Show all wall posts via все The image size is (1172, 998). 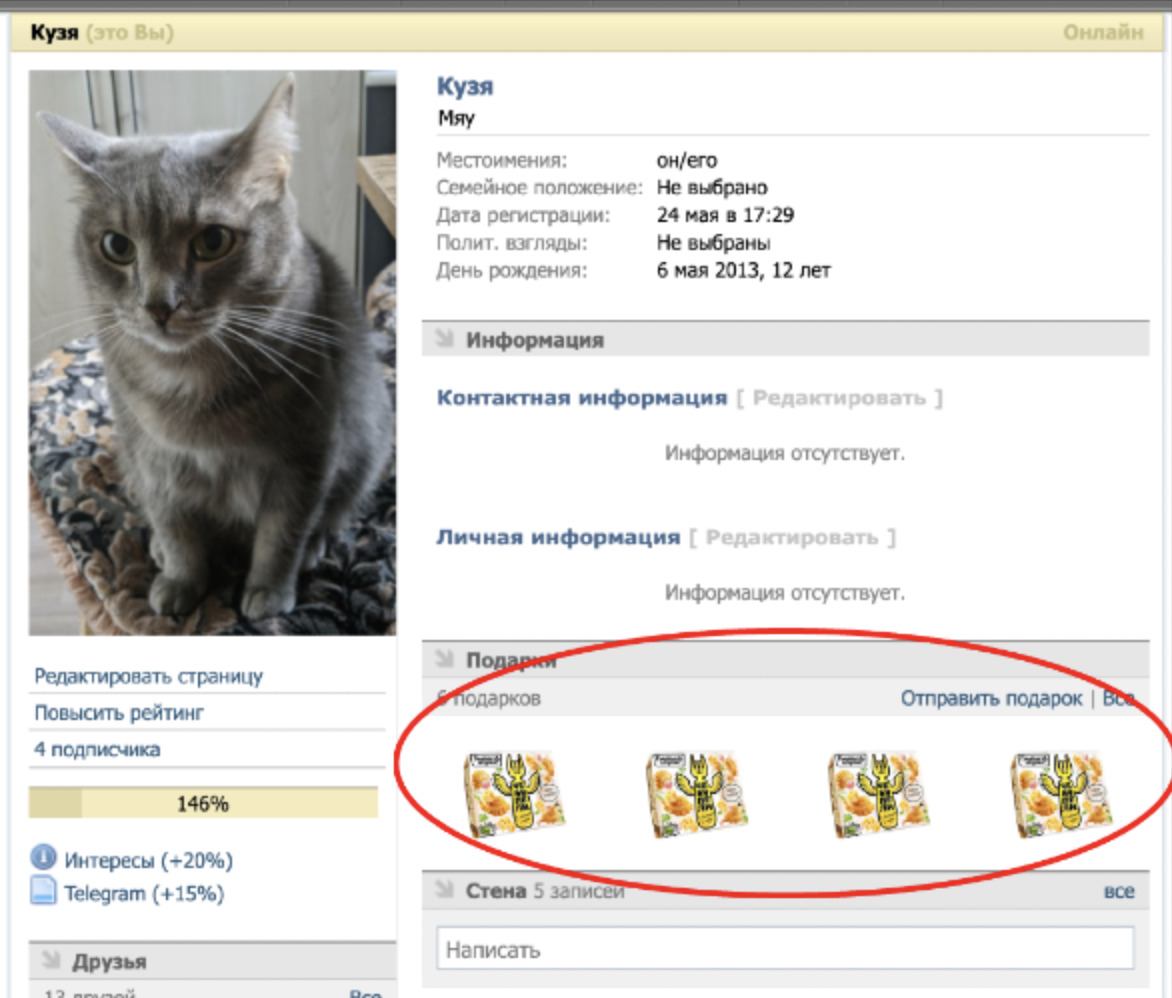point(1119,891)
